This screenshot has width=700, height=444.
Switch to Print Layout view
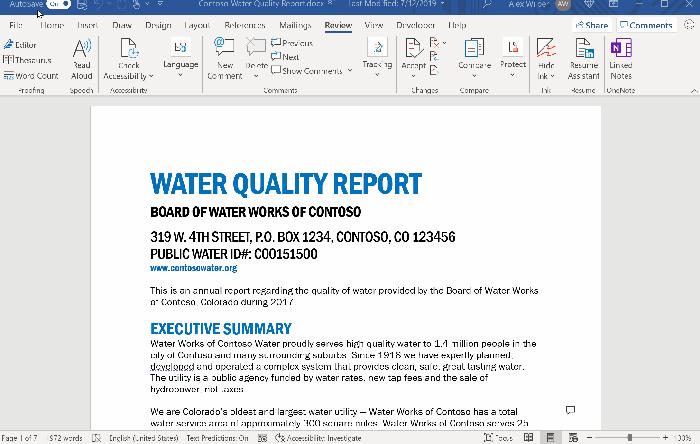click(x=550, y=438)
